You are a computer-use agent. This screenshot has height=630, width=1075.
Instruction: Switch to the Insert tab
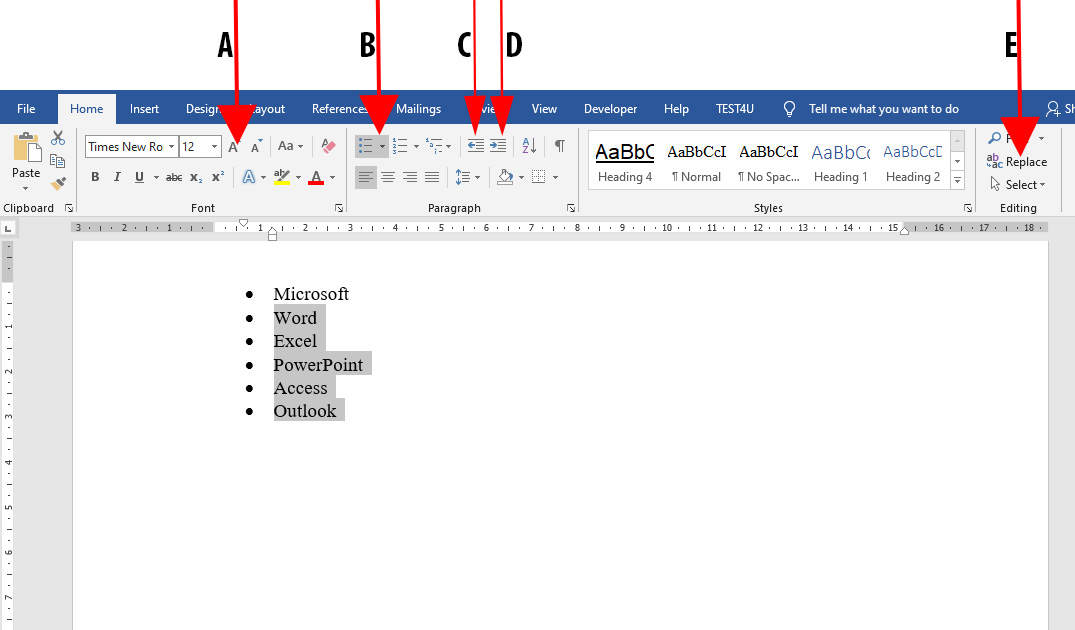[144, 108]
